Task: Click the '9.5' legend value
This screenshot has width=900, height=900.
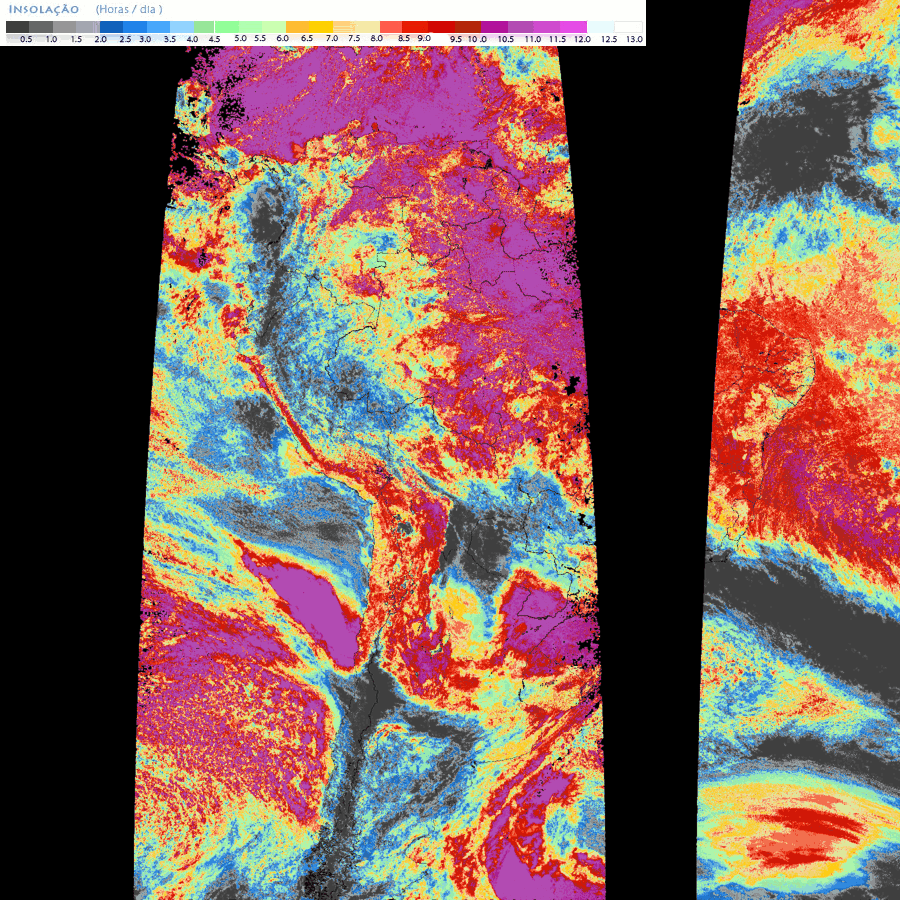Action: tap(456, 39)
